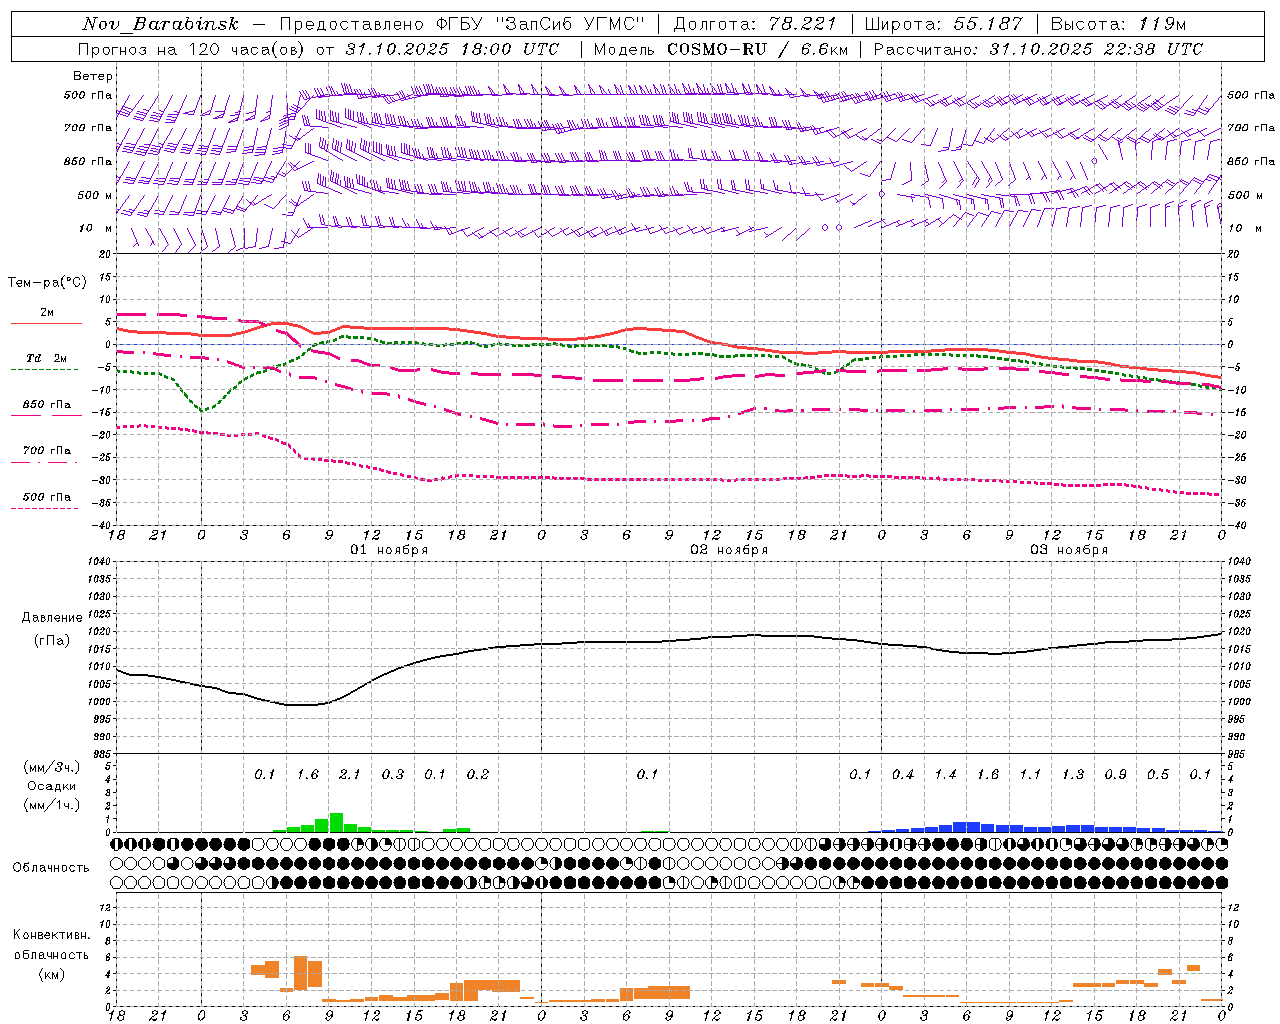Screen dimensions: 1280x1024
Task: Click the 0.9 precipitation total
Action: coord(1115,775)
